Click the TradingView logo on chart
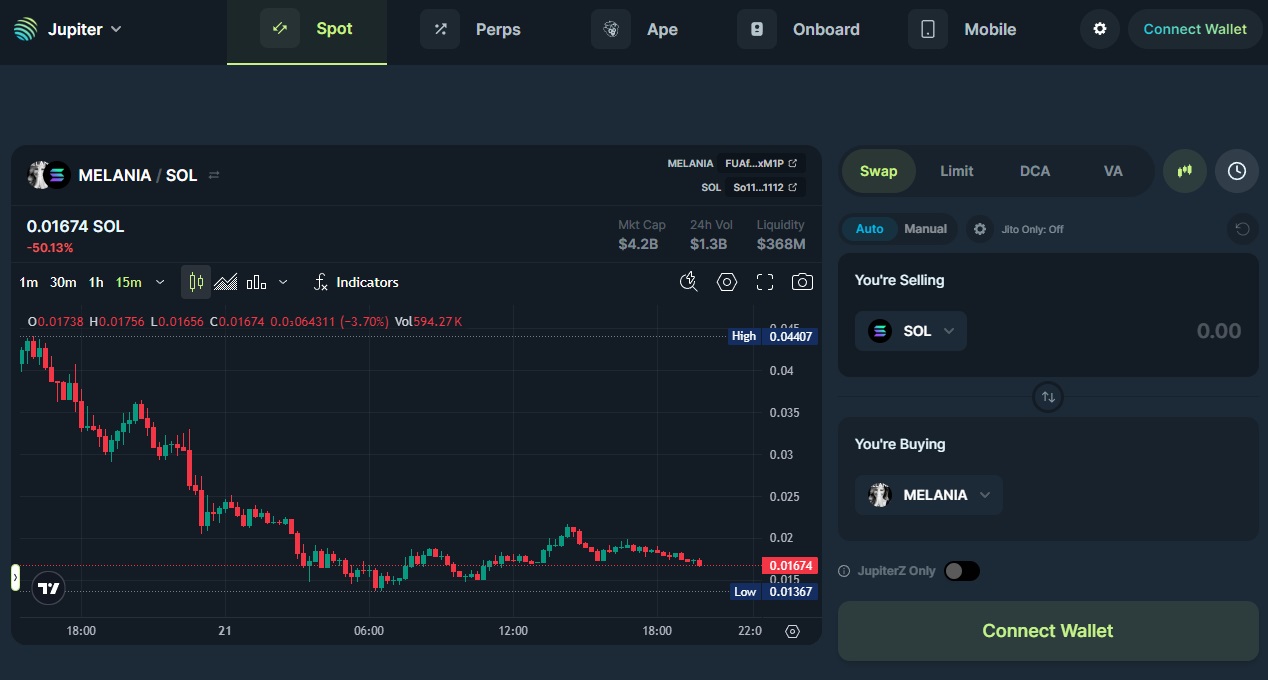This screenshot has height=680, width=1268. coord(48,588)
